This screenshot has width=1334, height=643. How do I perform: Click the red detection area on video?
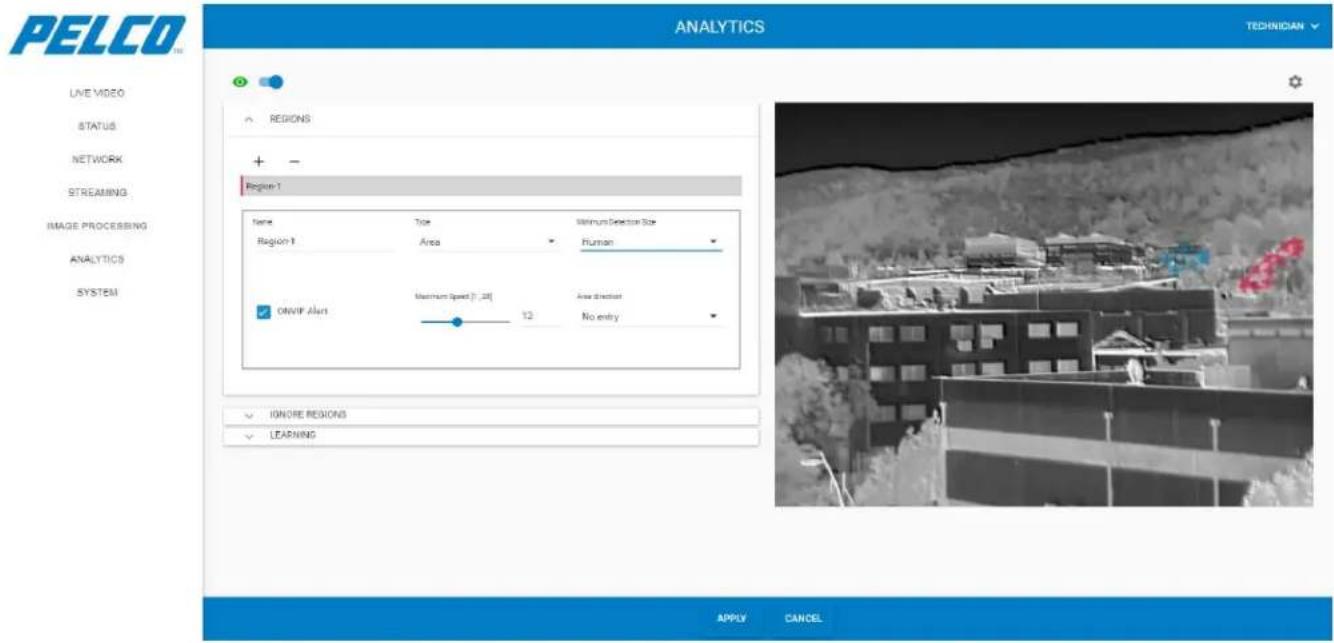pyautogui.click(x=1272, y=265)
